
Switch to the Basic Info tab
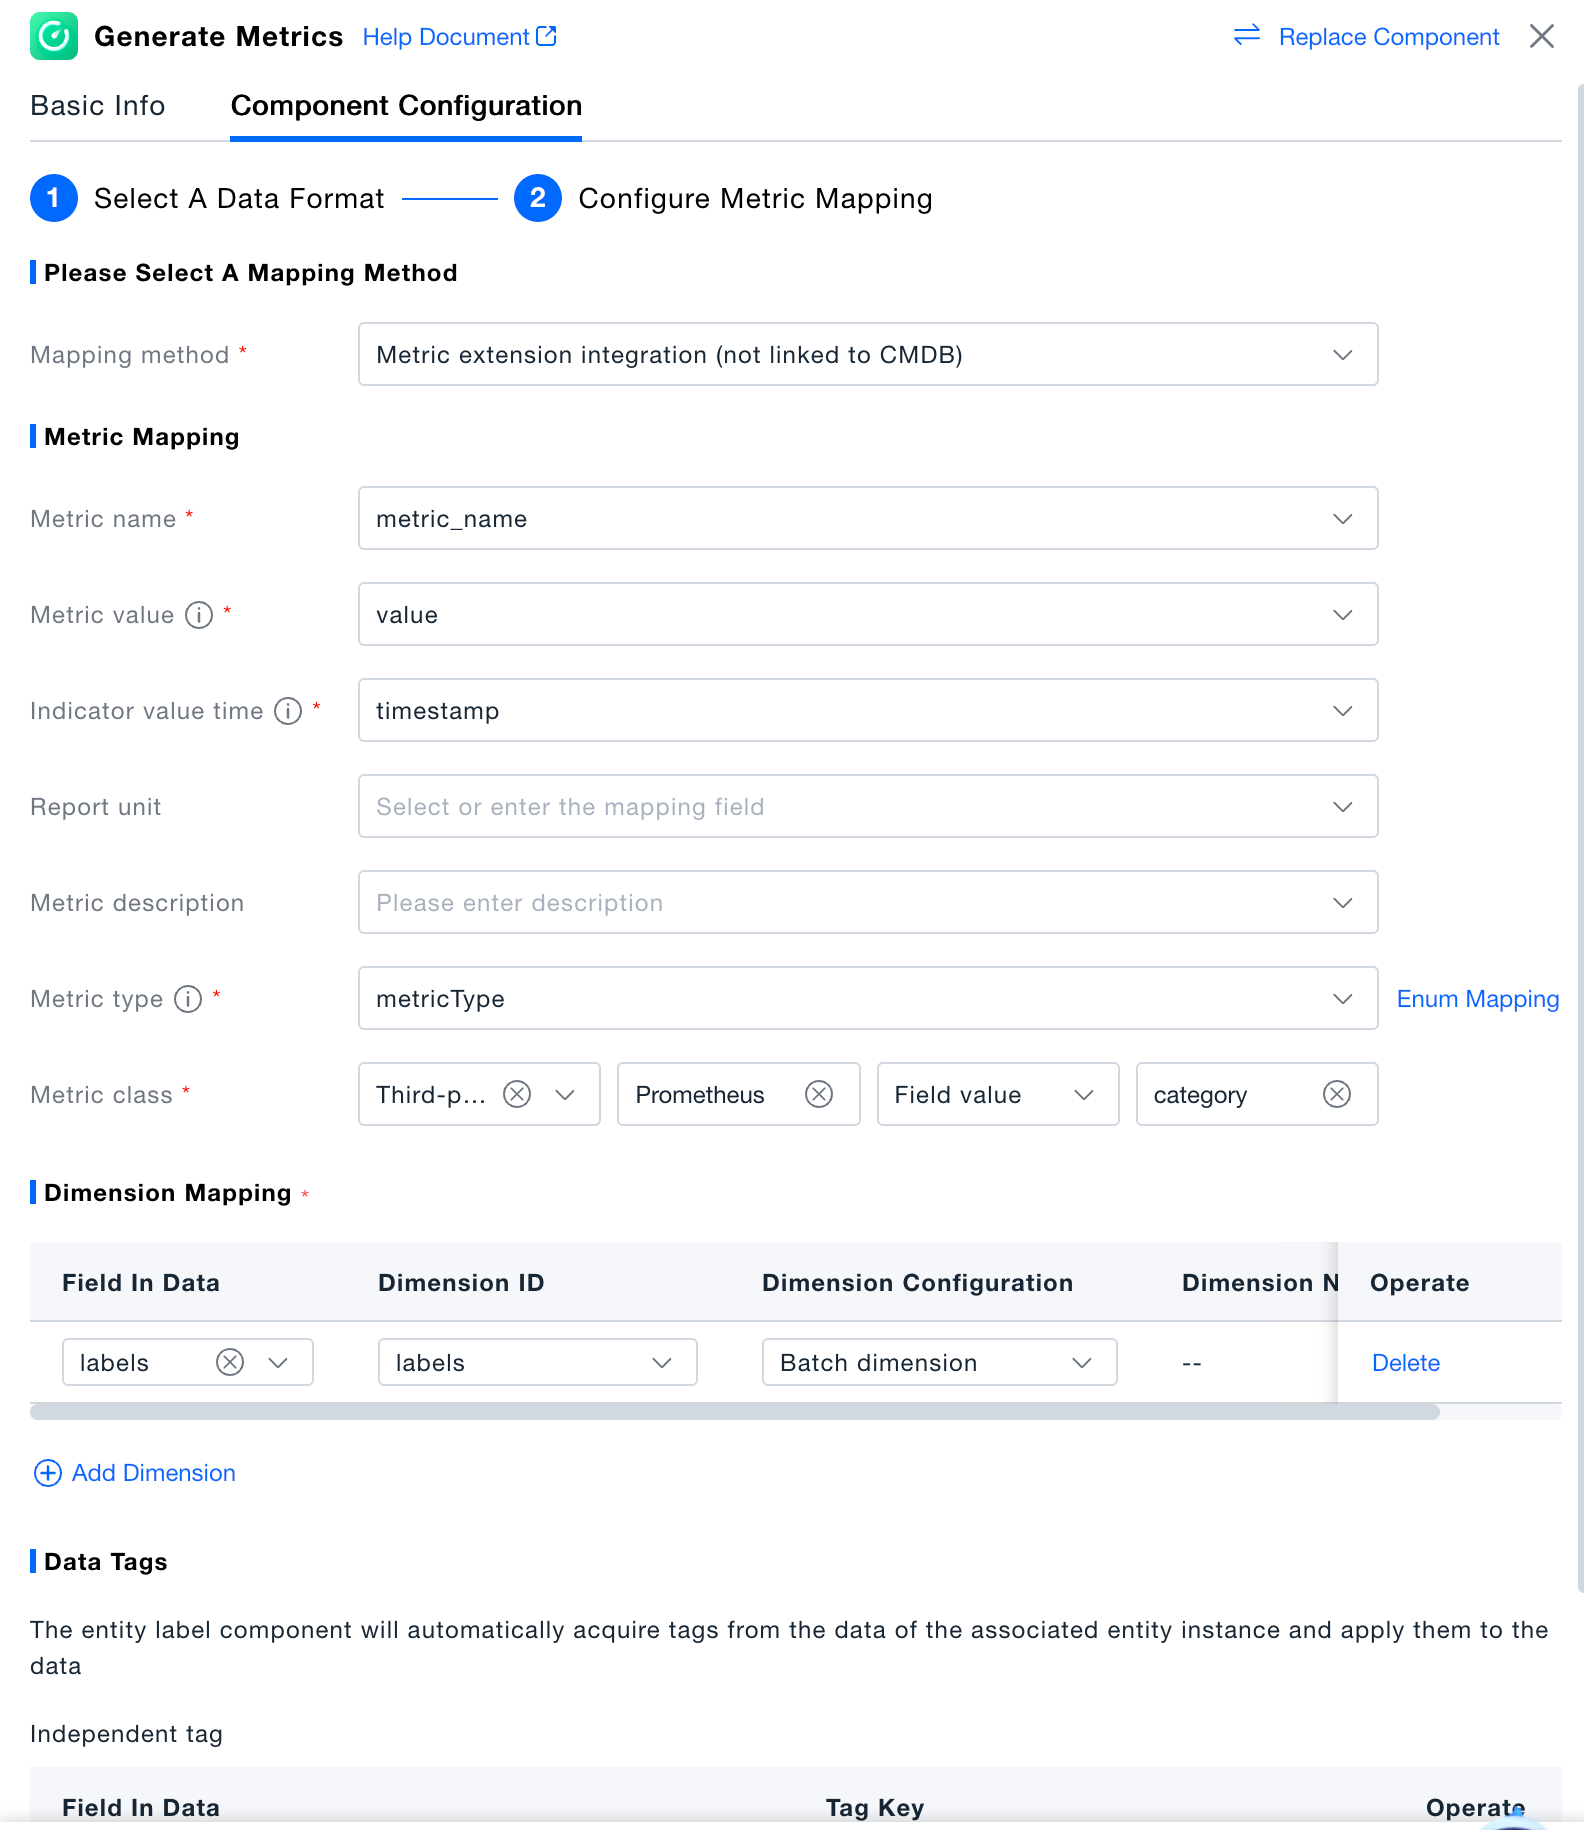98,106
